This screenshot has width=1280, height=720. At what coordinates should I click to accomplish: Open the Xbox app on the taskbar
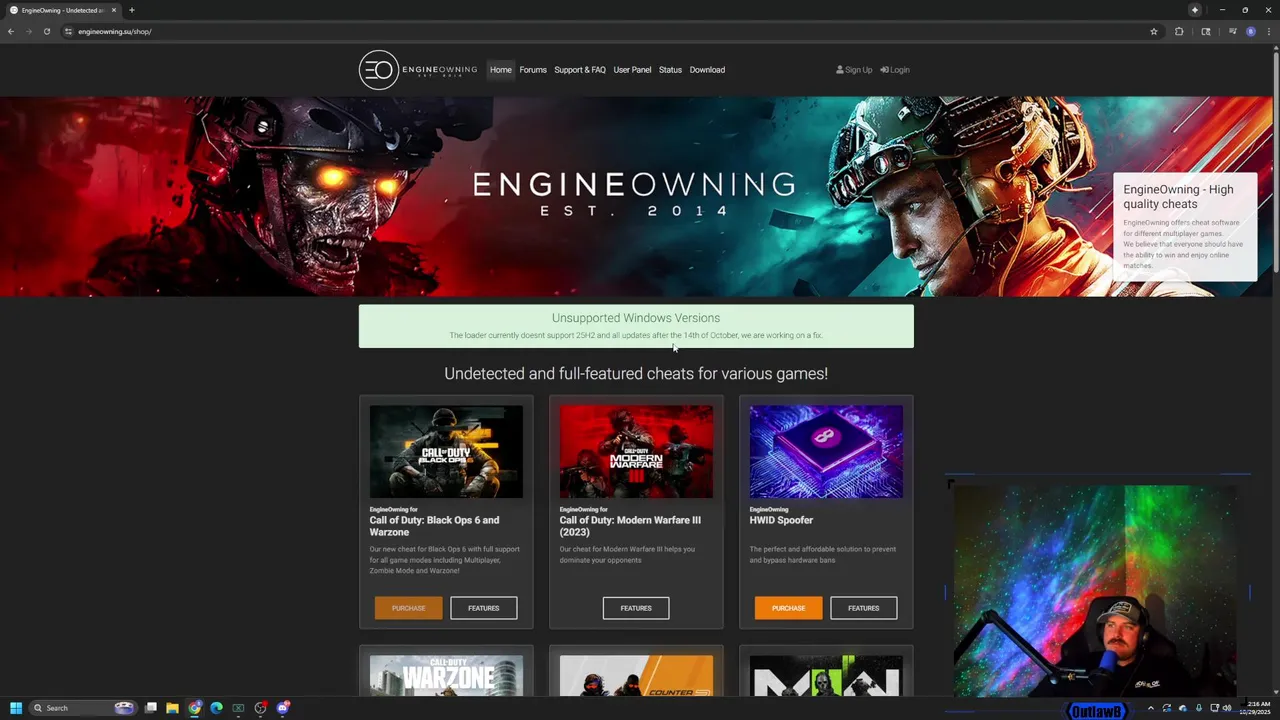click(x=238, y=708)
